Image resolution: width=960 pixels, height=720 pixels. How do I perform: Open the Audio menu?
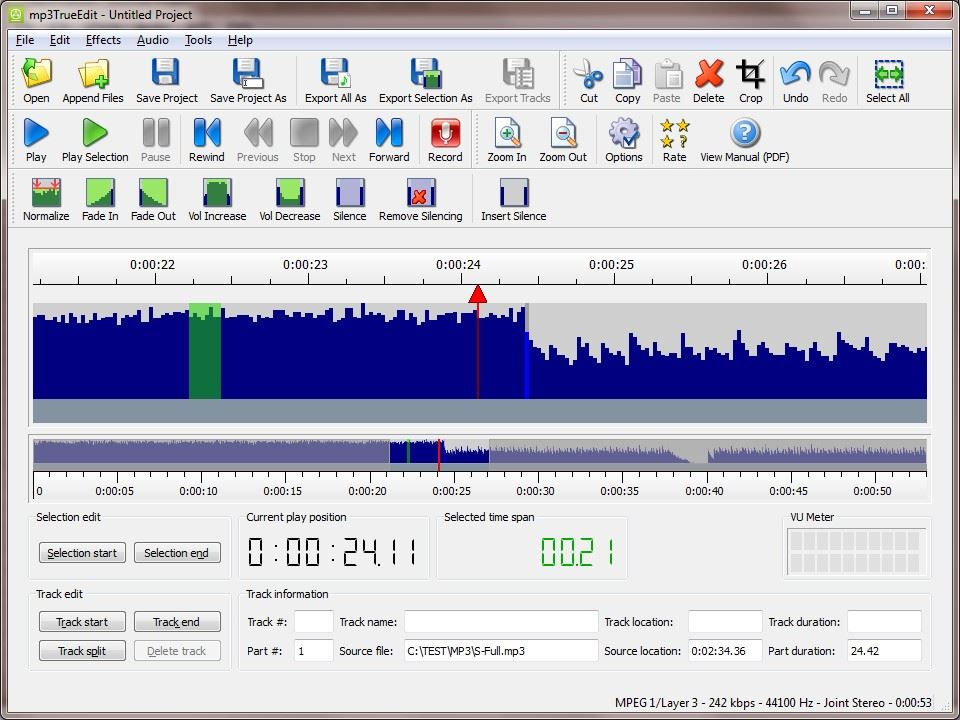point(152,40)
